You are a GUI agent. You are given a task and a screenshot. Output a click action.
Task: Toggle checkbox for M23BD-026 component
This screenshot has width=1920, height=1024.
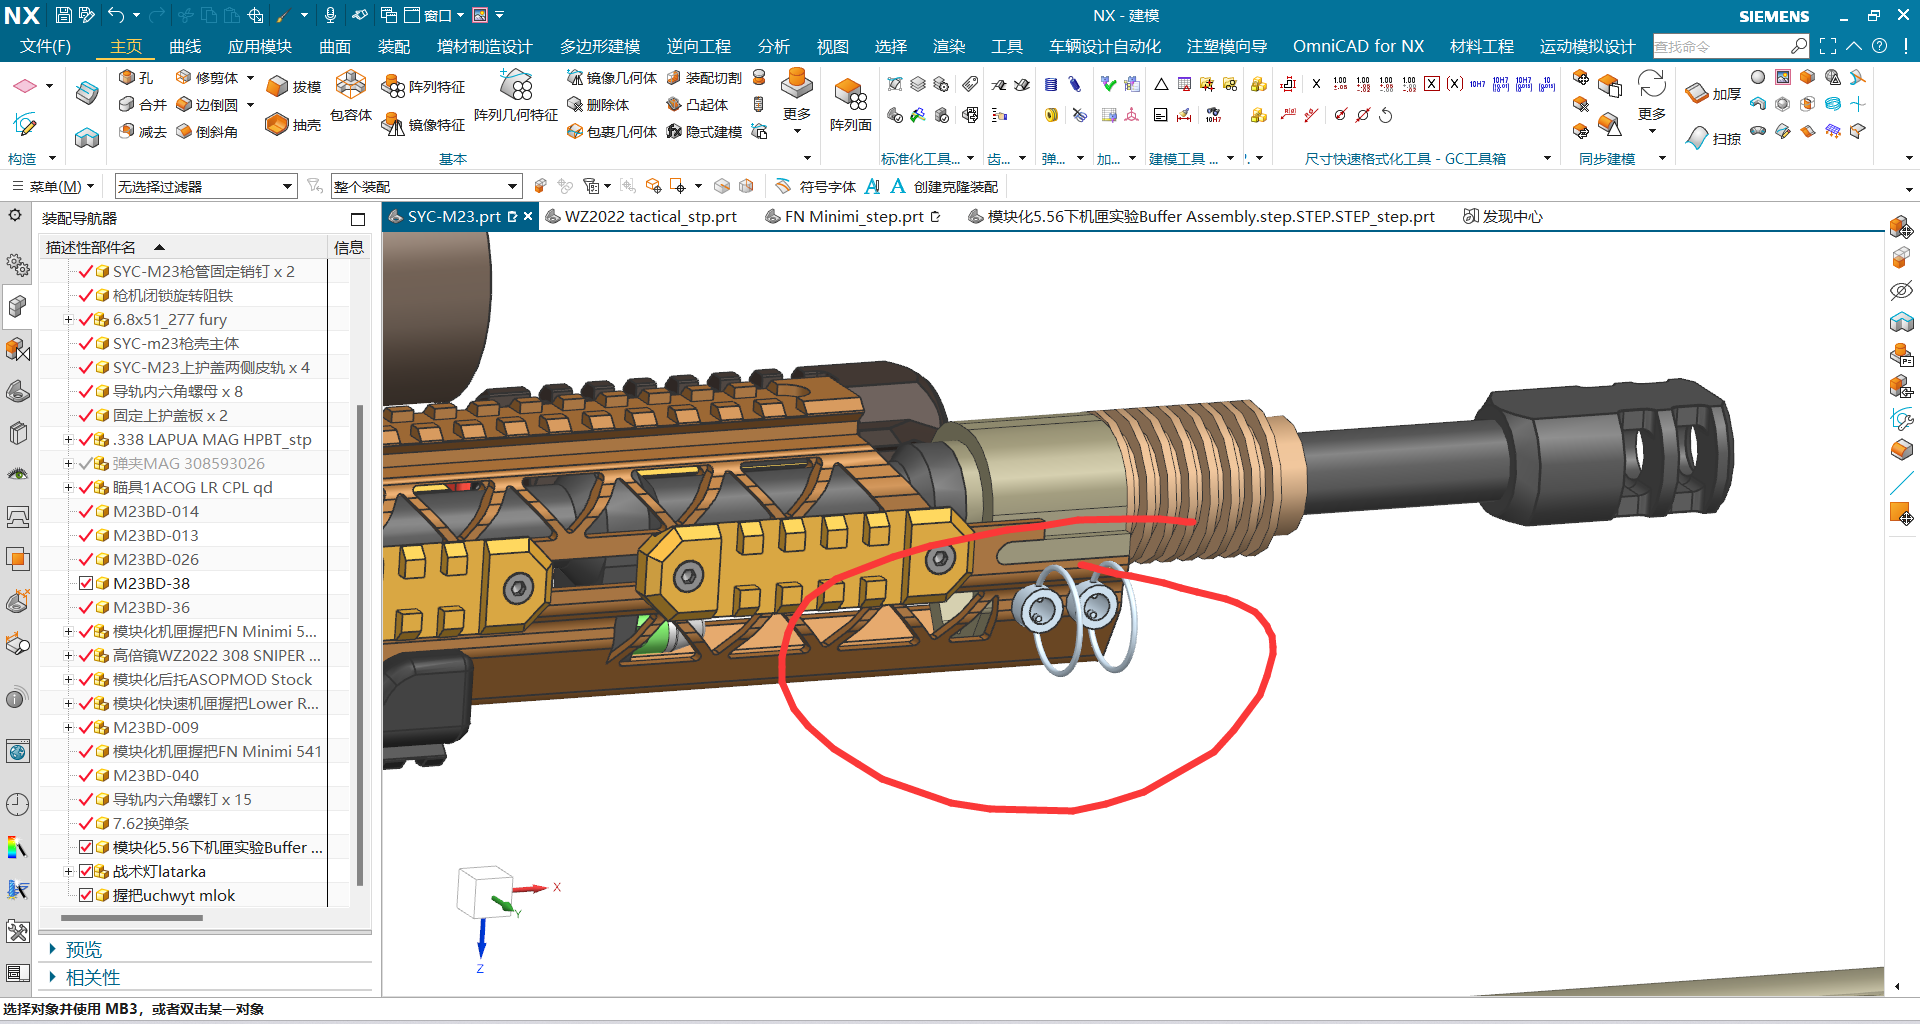point(86,559)
